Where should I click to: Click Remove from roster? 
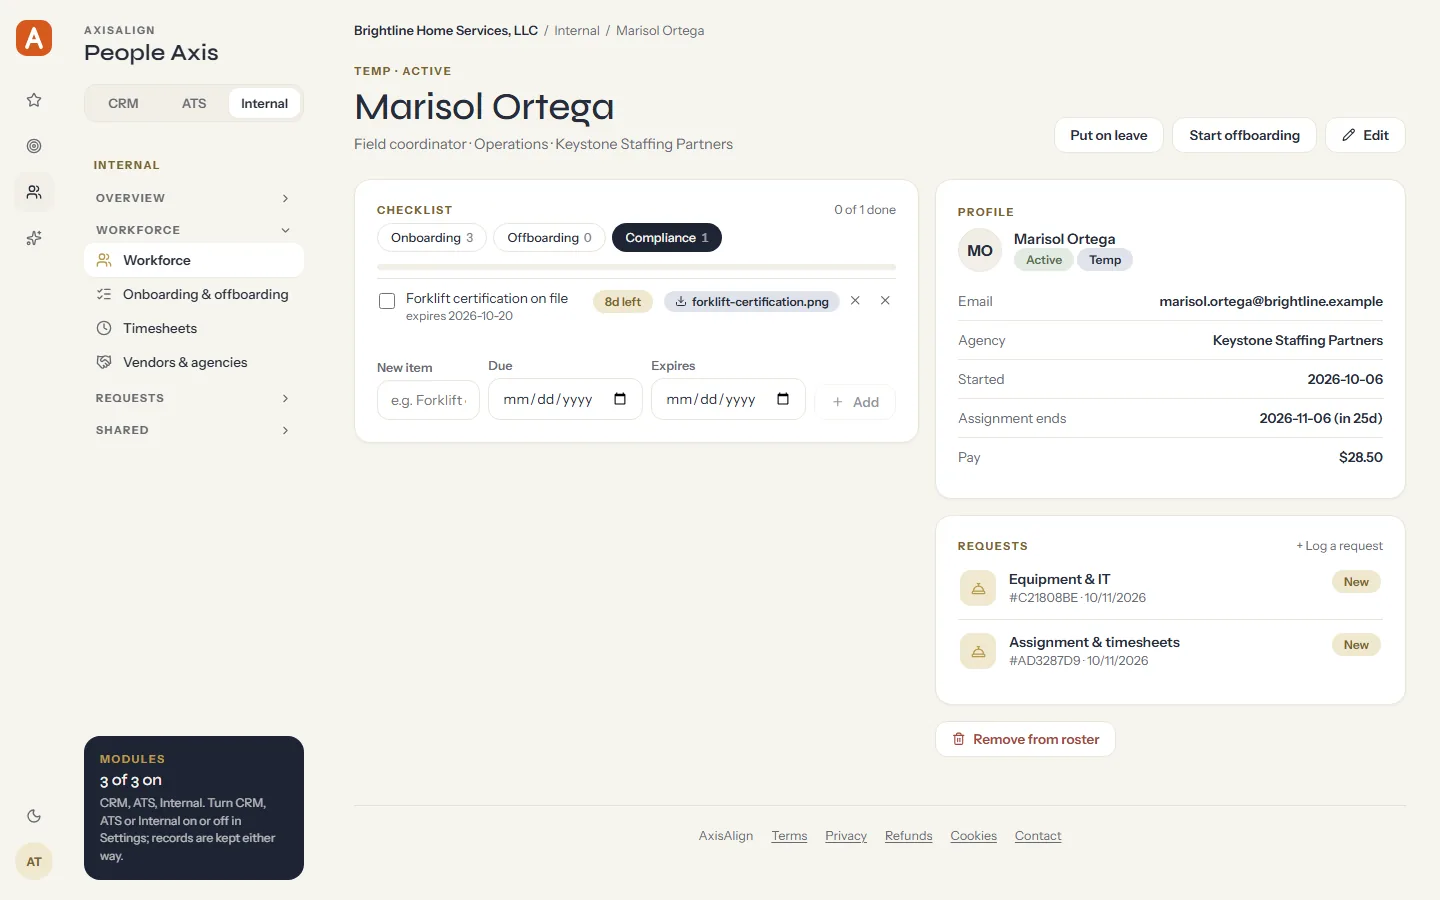click(1026, 739)
